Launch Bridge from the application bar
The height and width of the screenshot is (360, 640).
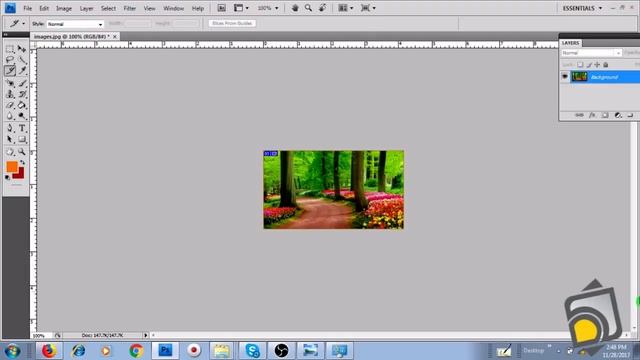(221, 8)
